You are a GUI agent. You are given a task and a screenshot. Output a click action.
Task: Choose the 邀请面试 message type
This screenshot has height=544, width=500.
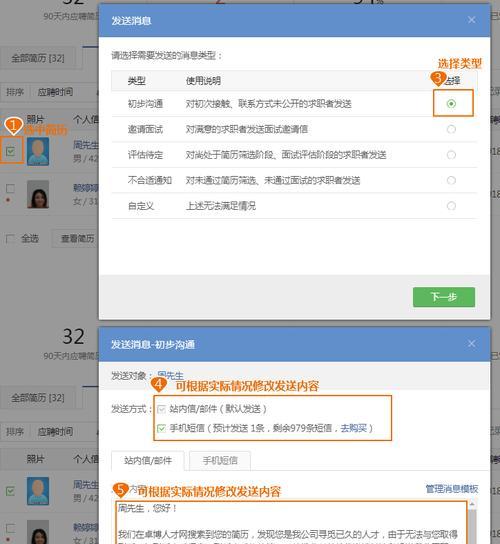(451, 129)
